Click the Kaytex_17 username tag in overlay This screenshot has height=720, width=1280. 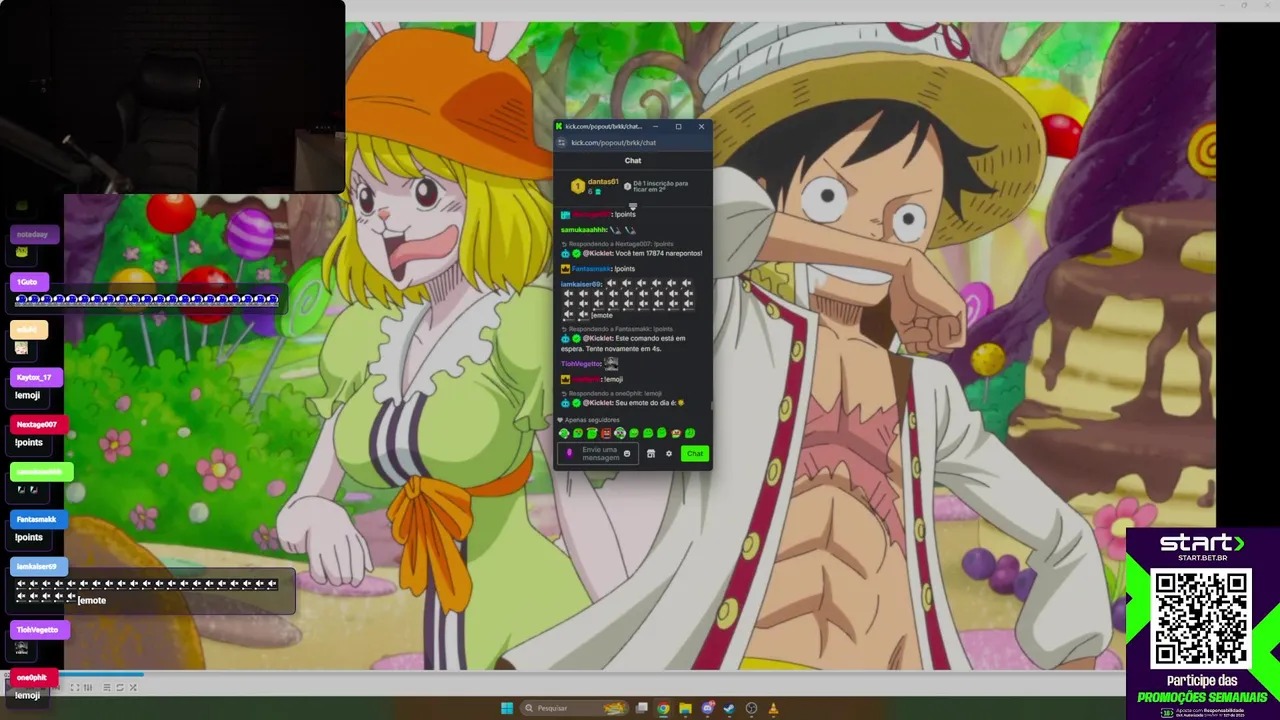36,377
